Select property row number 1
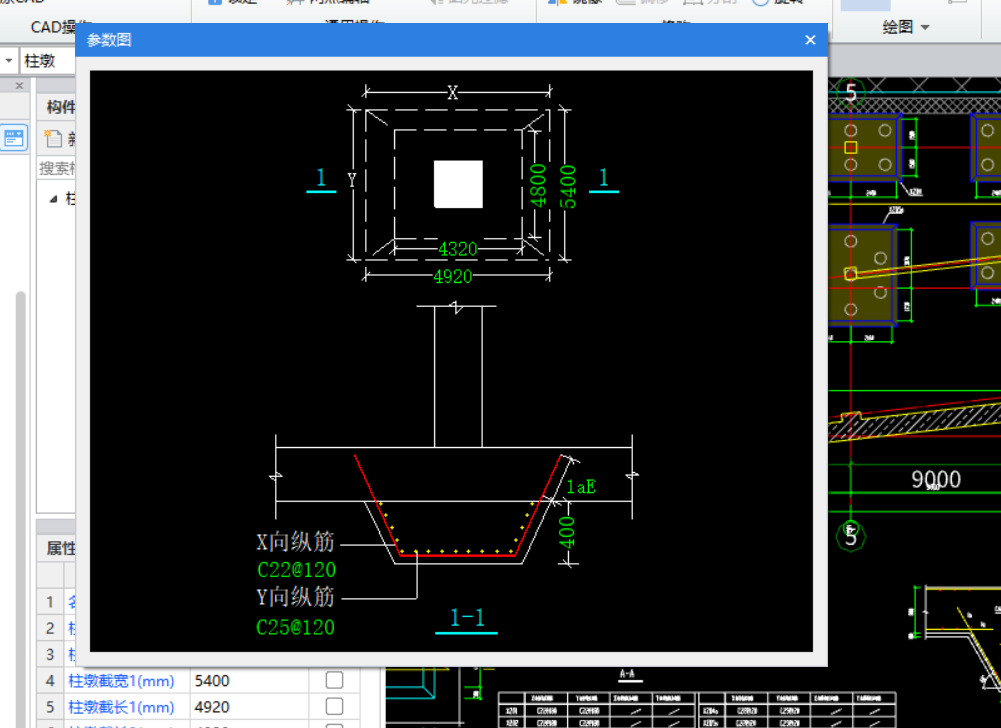Viewport: 1001px width, 728px height. [x=50, y=602]
